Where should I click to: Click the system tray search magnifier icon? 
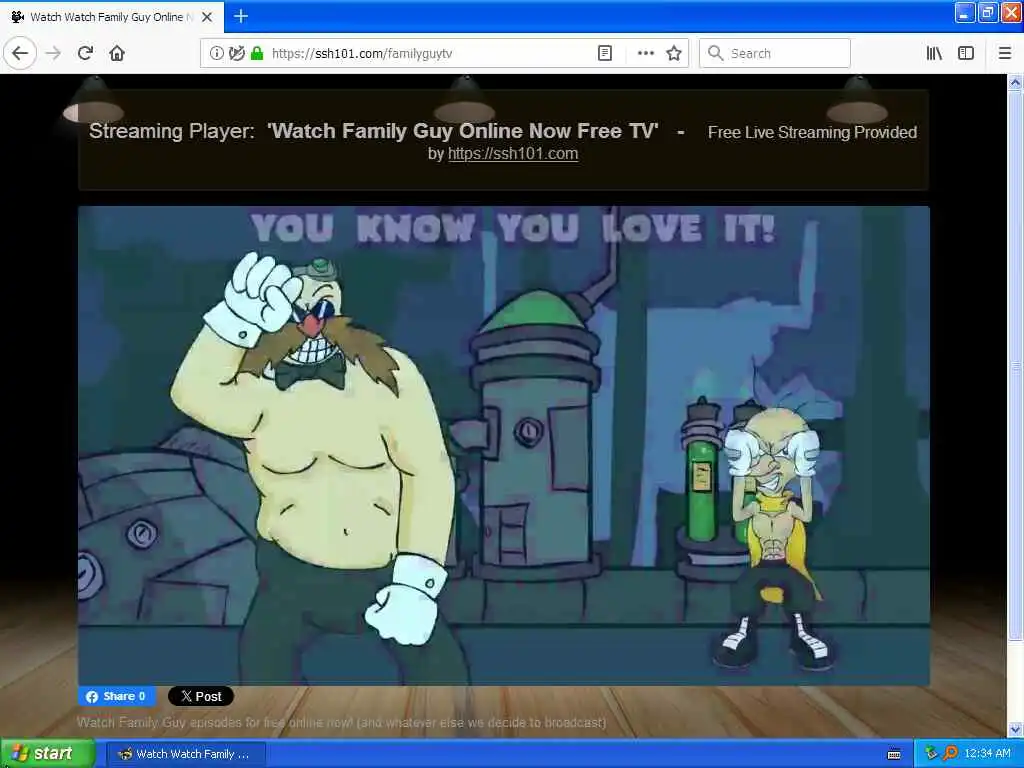pos(951,753)
